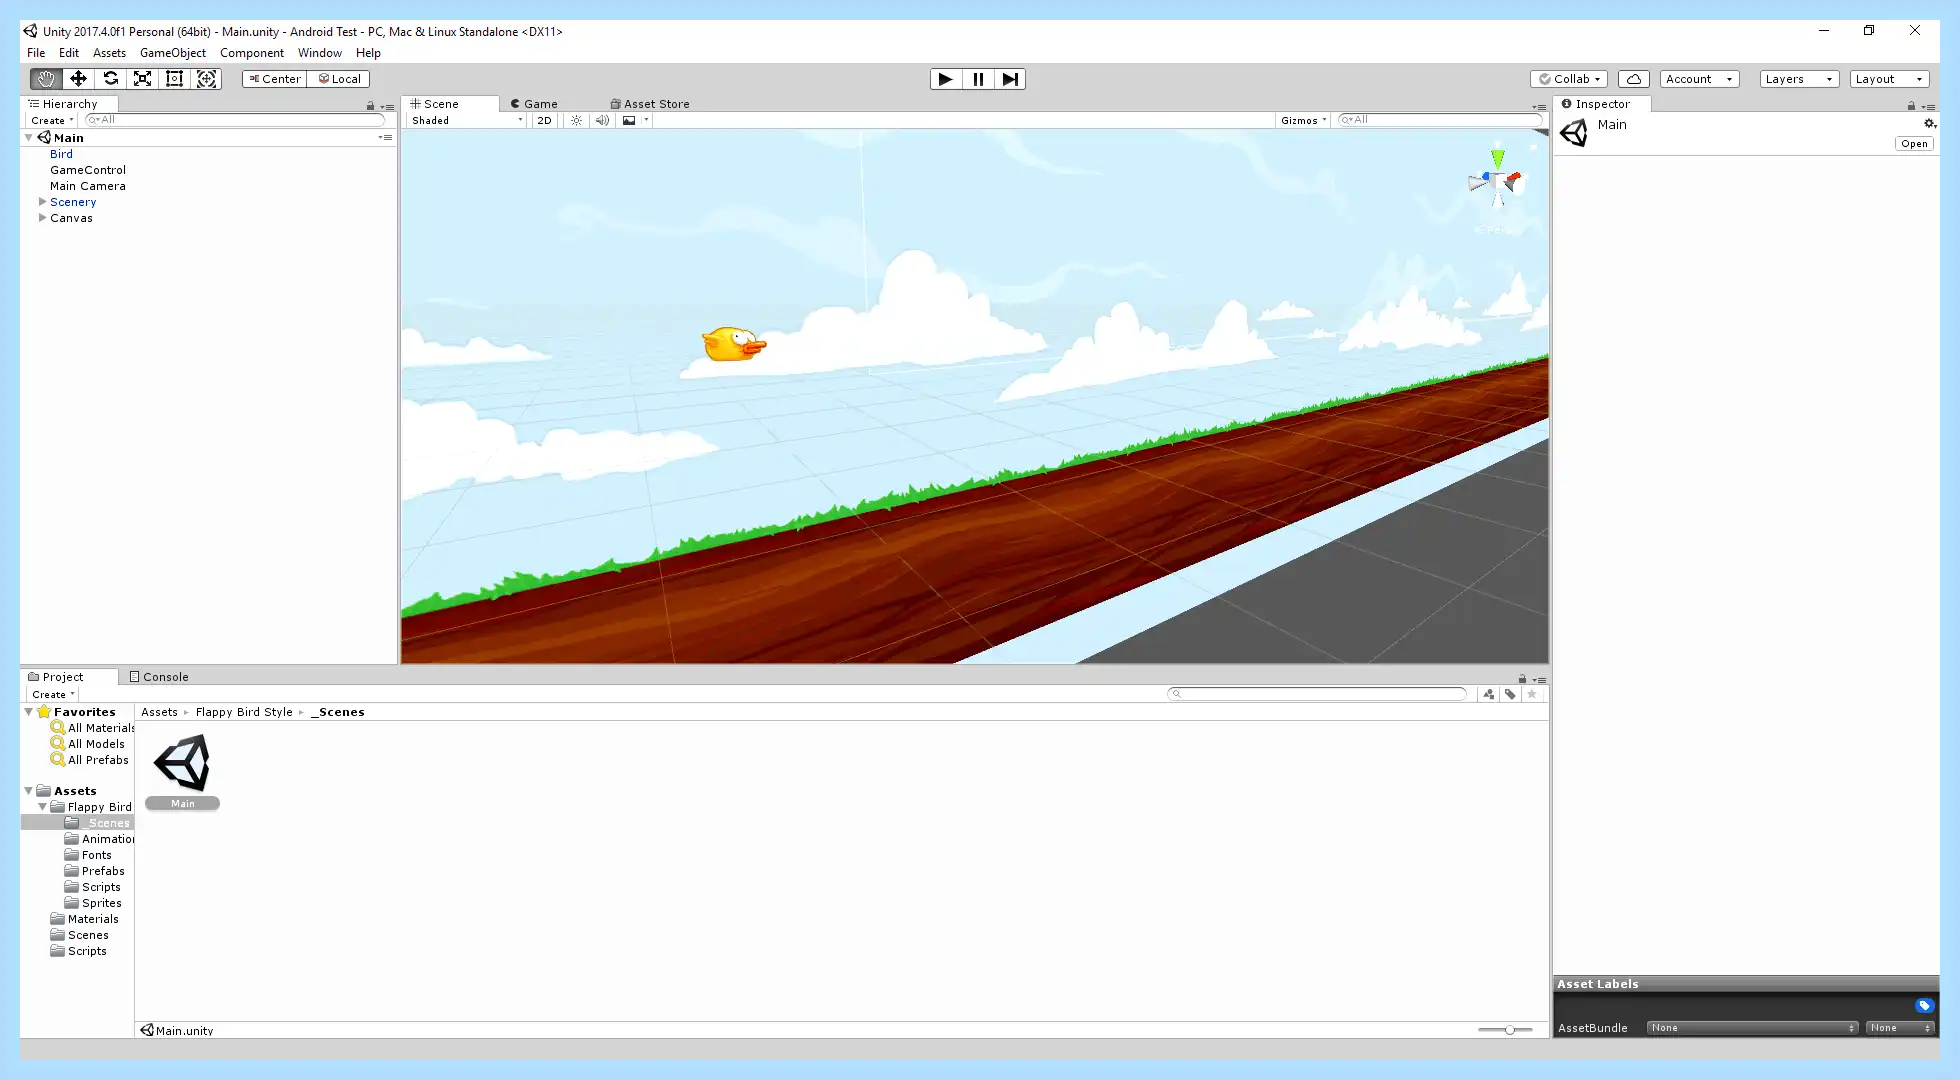Toggle scene effects image icon

pyautogui.click(x=629, y=120)
